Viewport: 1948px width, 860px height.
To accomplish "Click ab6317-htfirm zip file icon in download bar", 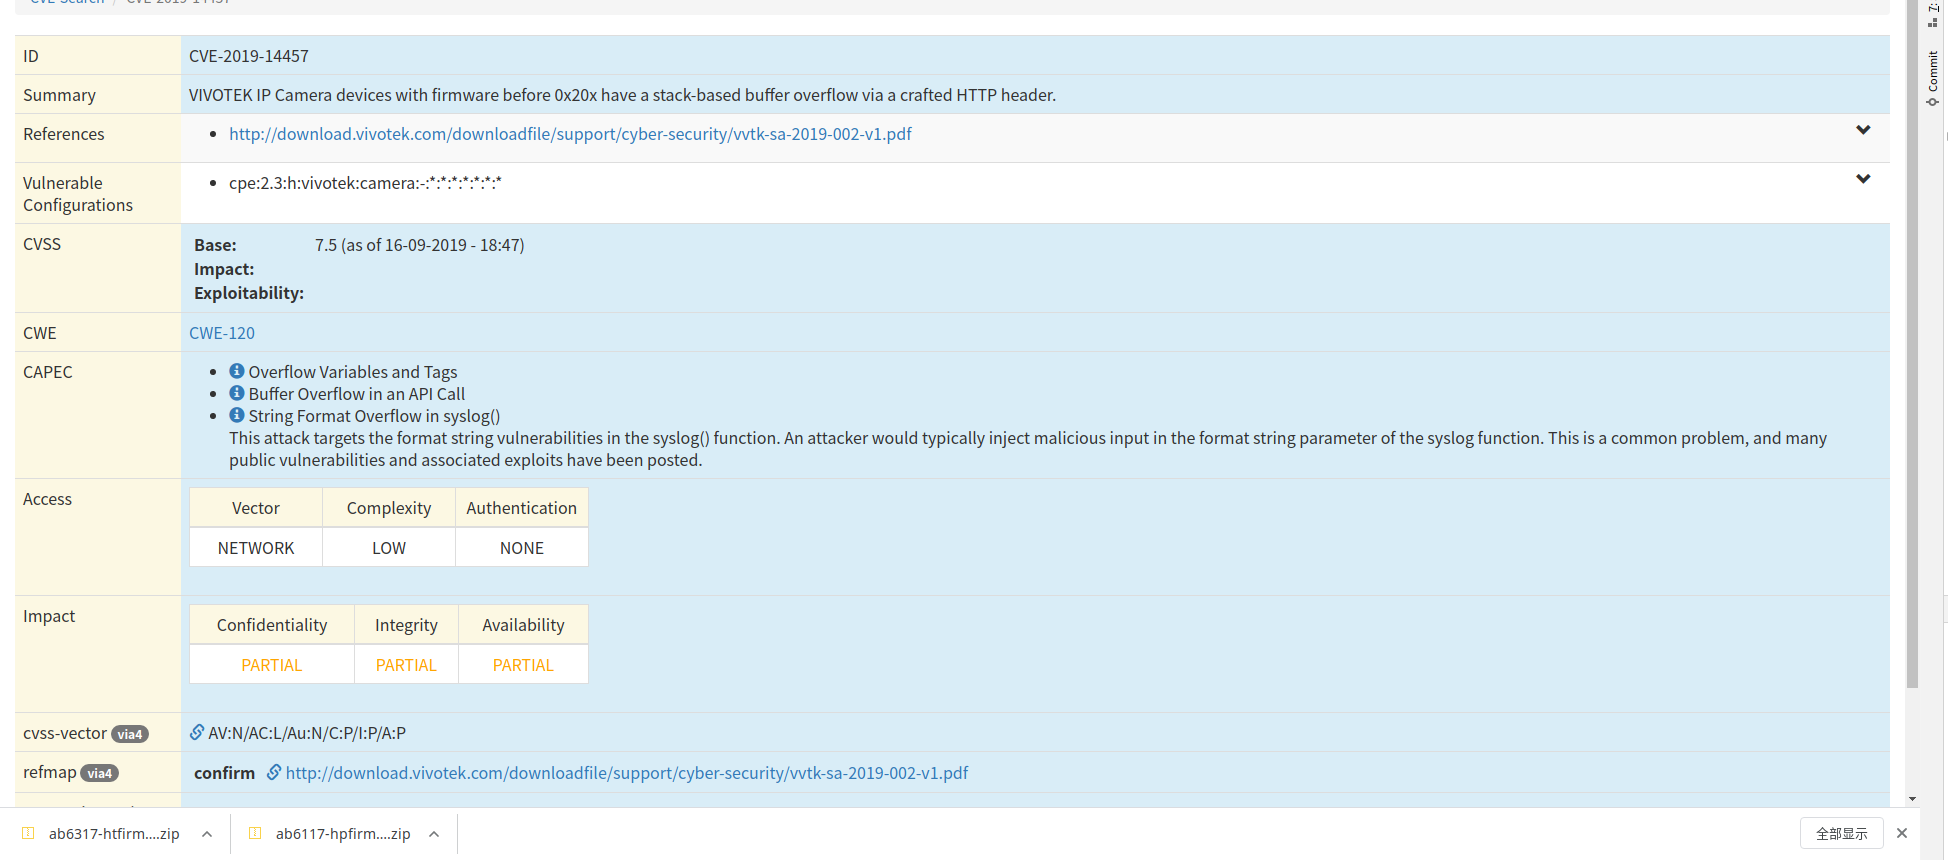I will click(x=28, y=833).
